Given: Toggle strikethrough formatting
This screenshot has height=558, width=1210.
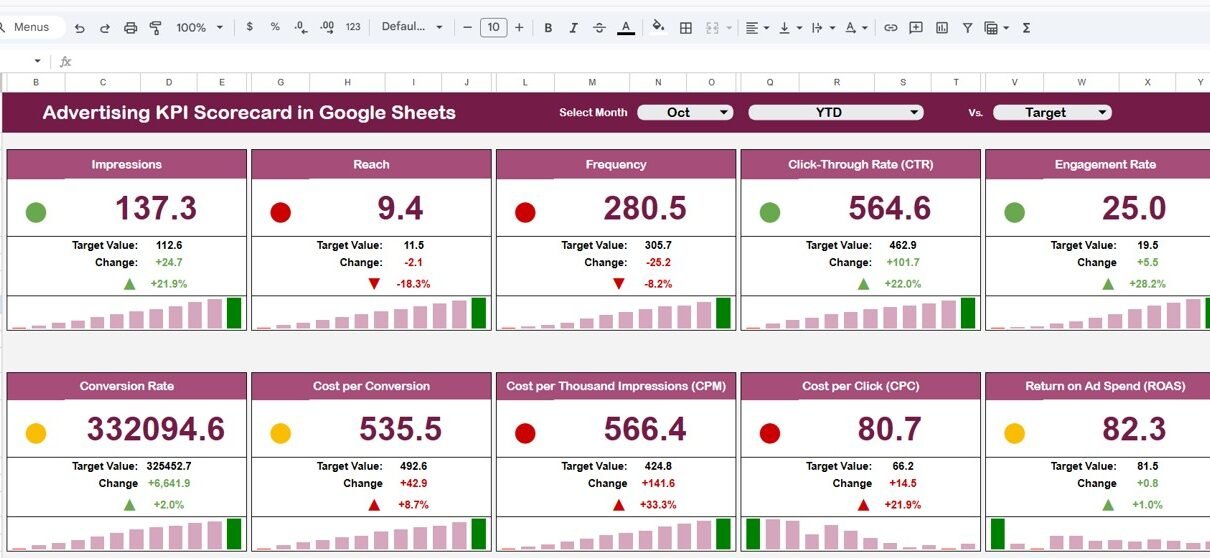Looking at the screenshot, I should (x=599, y=28).
